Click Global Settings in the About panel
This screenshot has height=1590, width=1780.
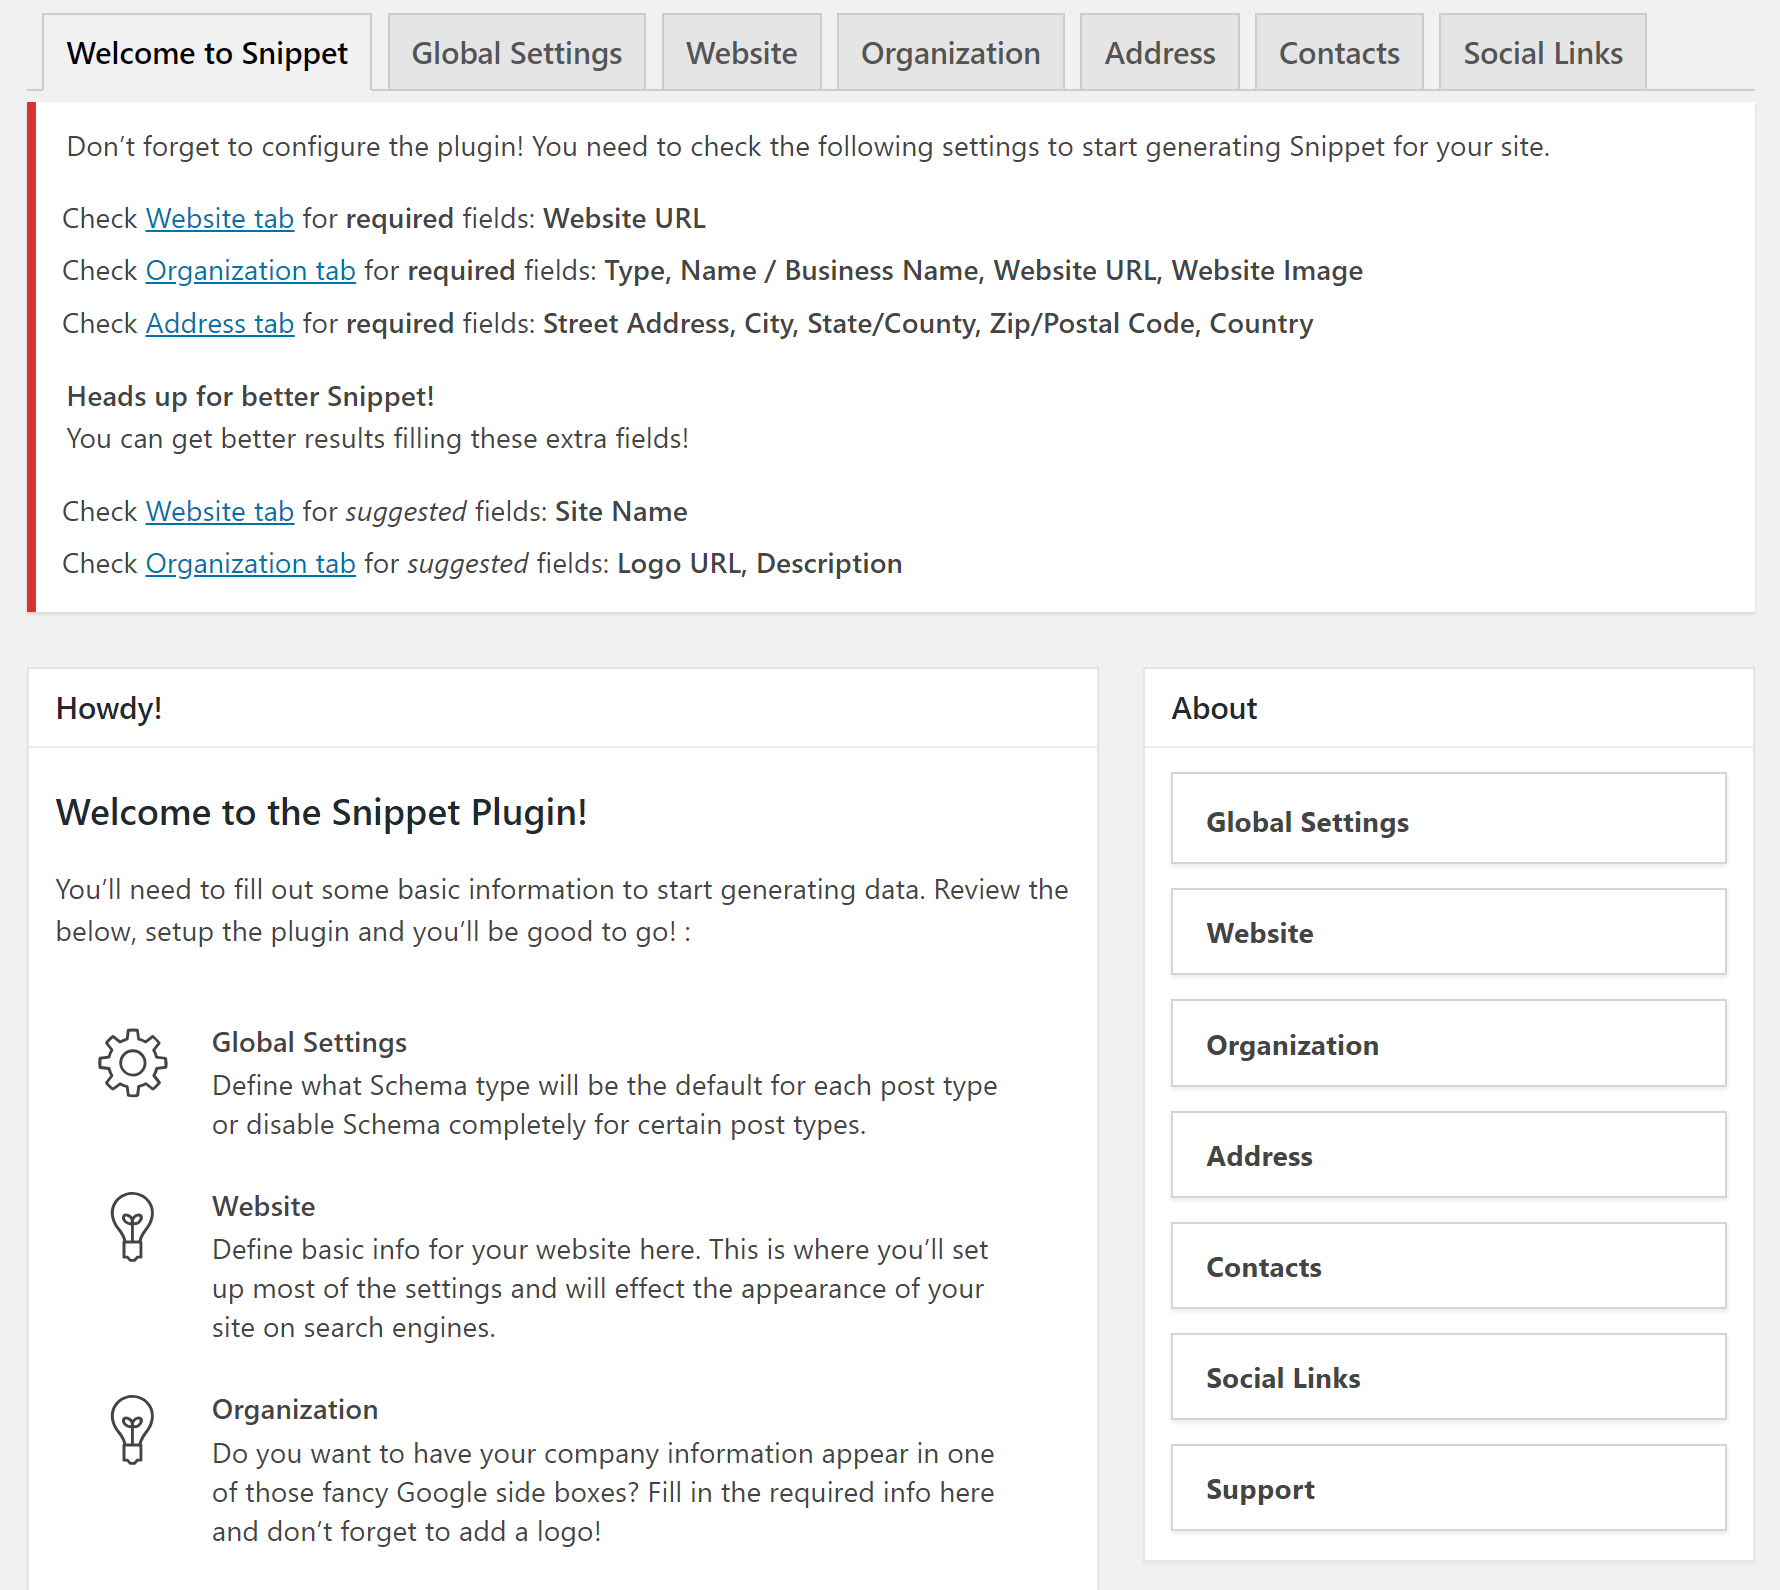pyautogui.click(x=1308, y=821)
